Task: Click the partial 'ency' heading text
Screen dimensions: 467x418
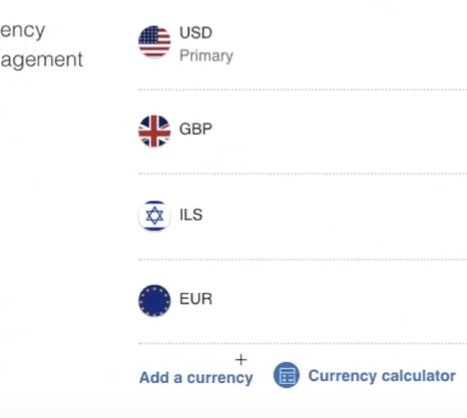Action: (22, 31)
